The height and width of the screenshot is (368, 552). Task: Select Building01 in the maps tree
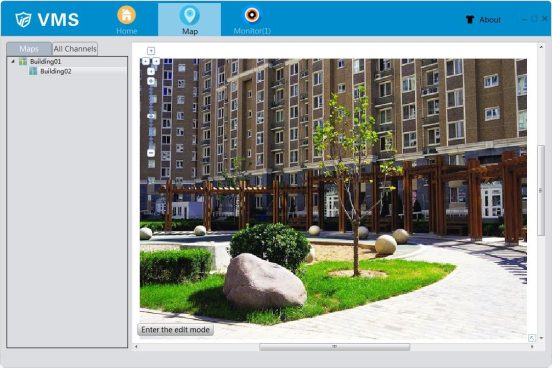[45, 61]
